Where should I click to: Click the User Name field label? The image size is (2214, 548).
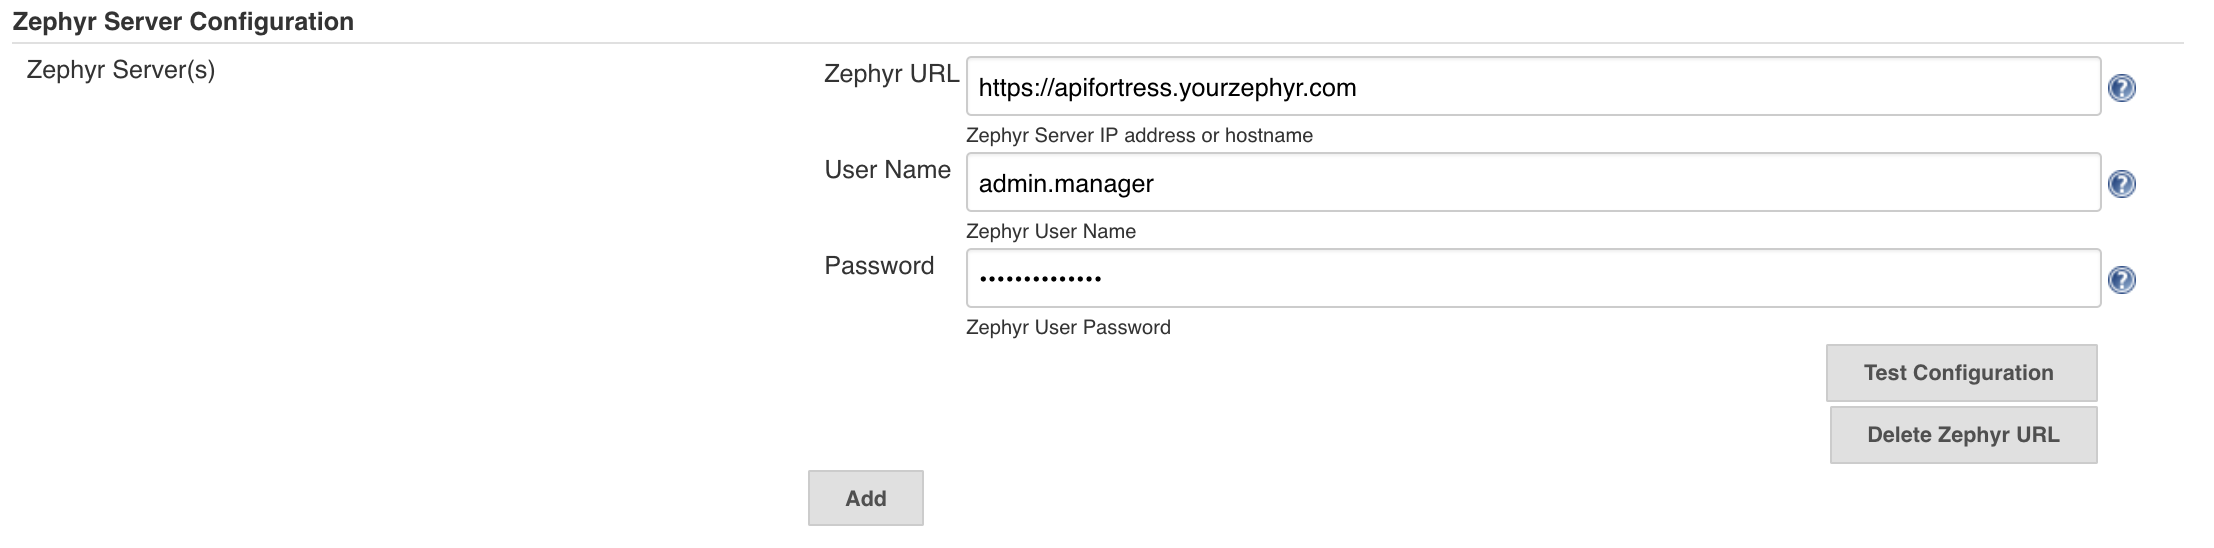[x=887, y=170]
